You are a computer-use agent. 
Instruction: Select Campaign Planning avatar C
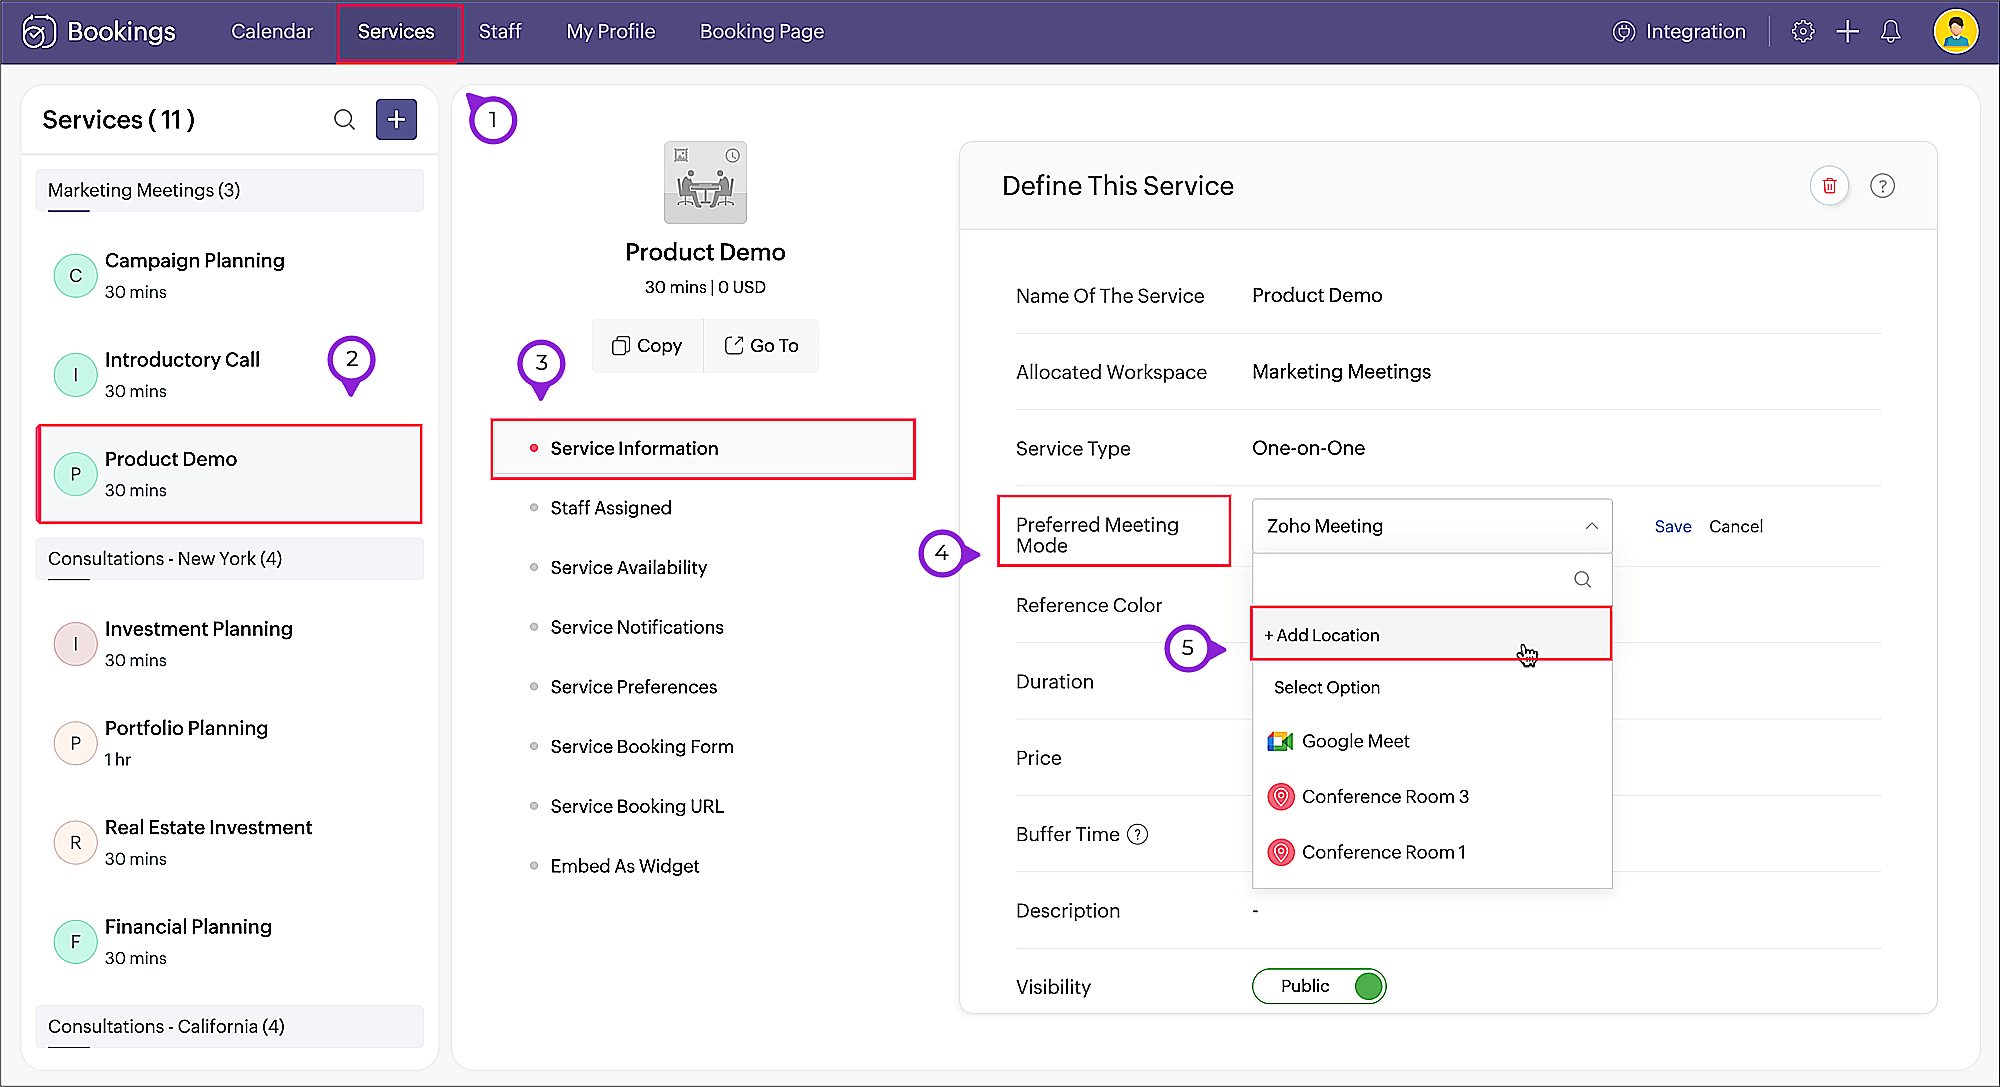(x=75, y=276)
